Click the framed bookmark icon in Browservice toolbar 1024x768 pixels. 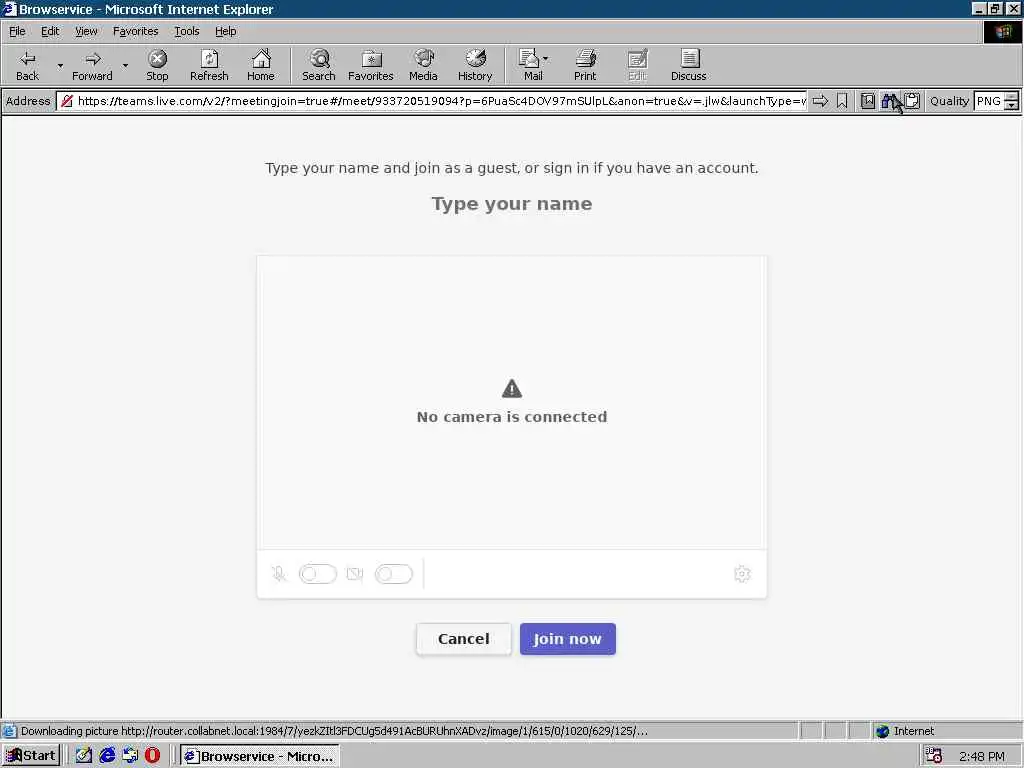coord(867,101)
